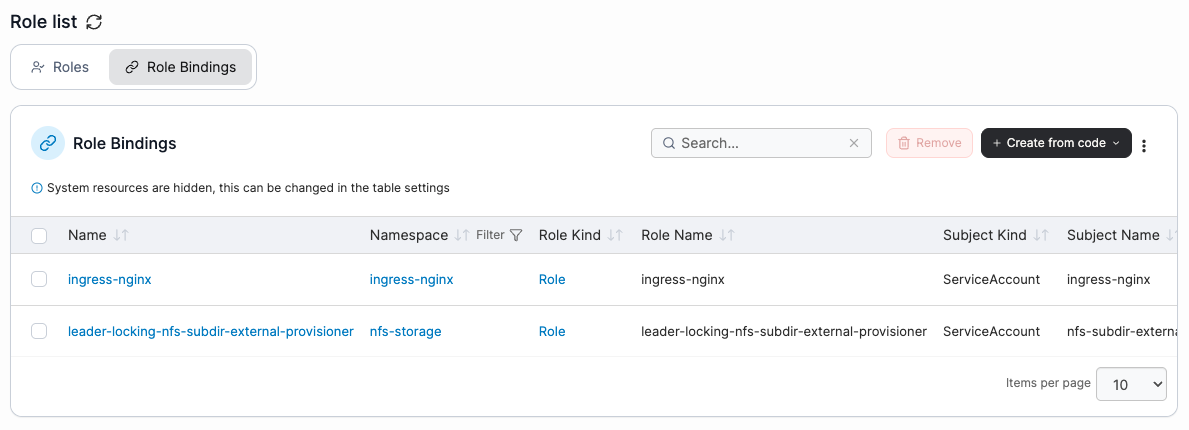This screenshot has height=430, width=1189.
Task: Sort by Subject Kind column arrows
Action: pos(1041,235)
